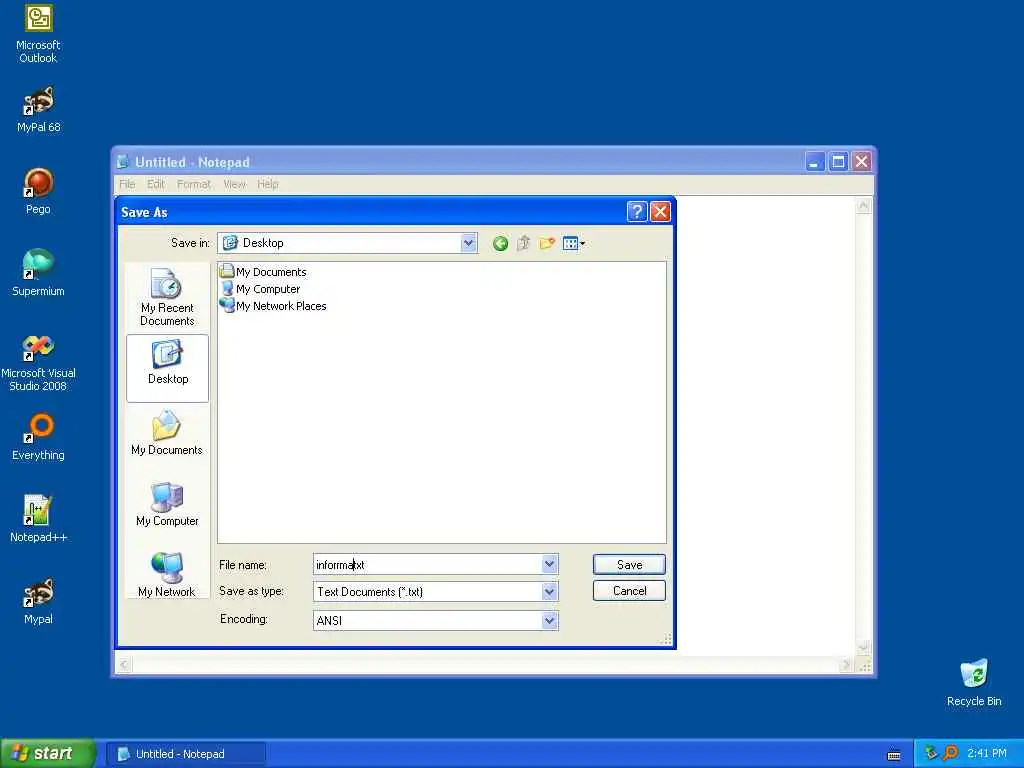Choose Desktop in the places bar

click(167, 368)
